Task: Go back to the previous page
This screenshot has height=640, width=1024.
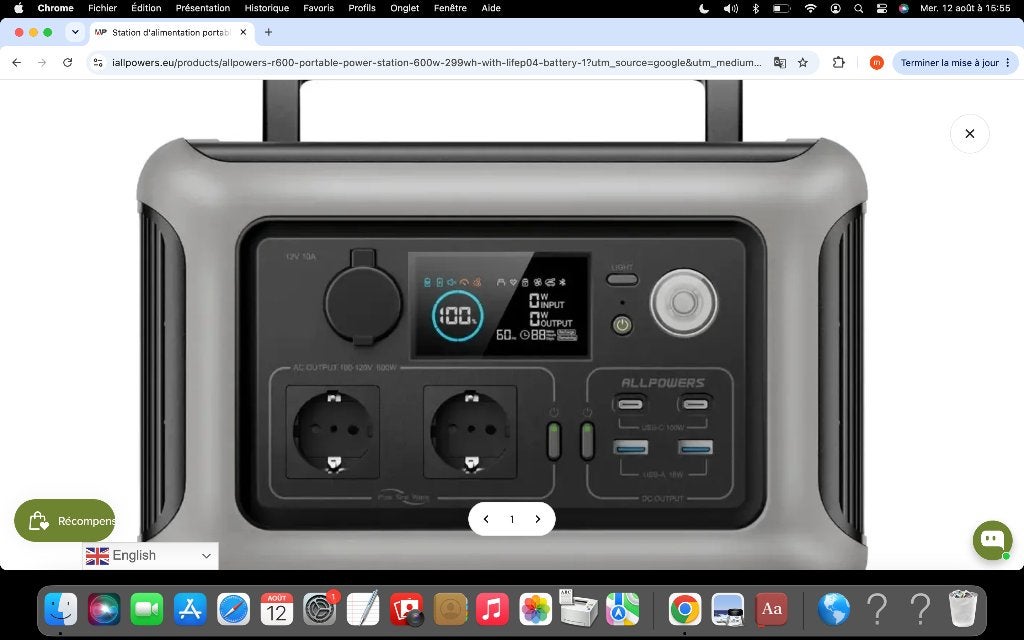Action: (x=16, y=63)
